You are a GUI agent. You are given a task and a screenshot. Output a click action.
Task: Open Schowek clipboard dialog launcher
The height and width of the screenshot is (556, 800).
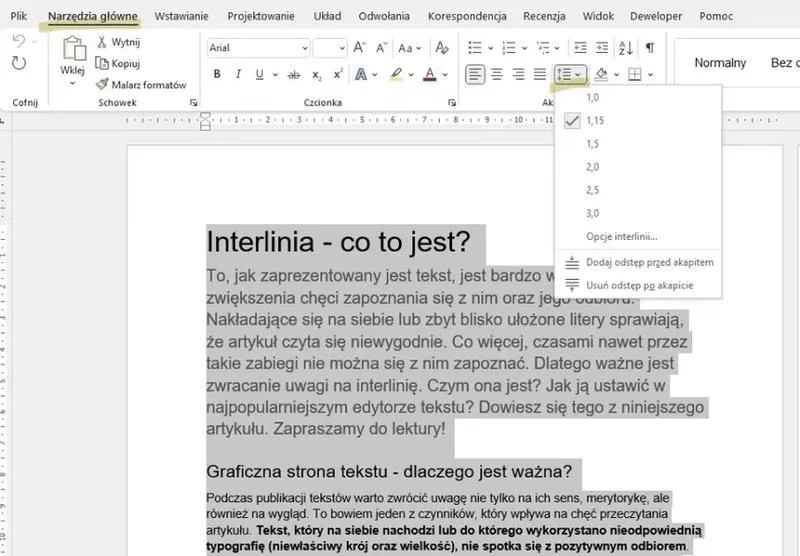point(193,103)
